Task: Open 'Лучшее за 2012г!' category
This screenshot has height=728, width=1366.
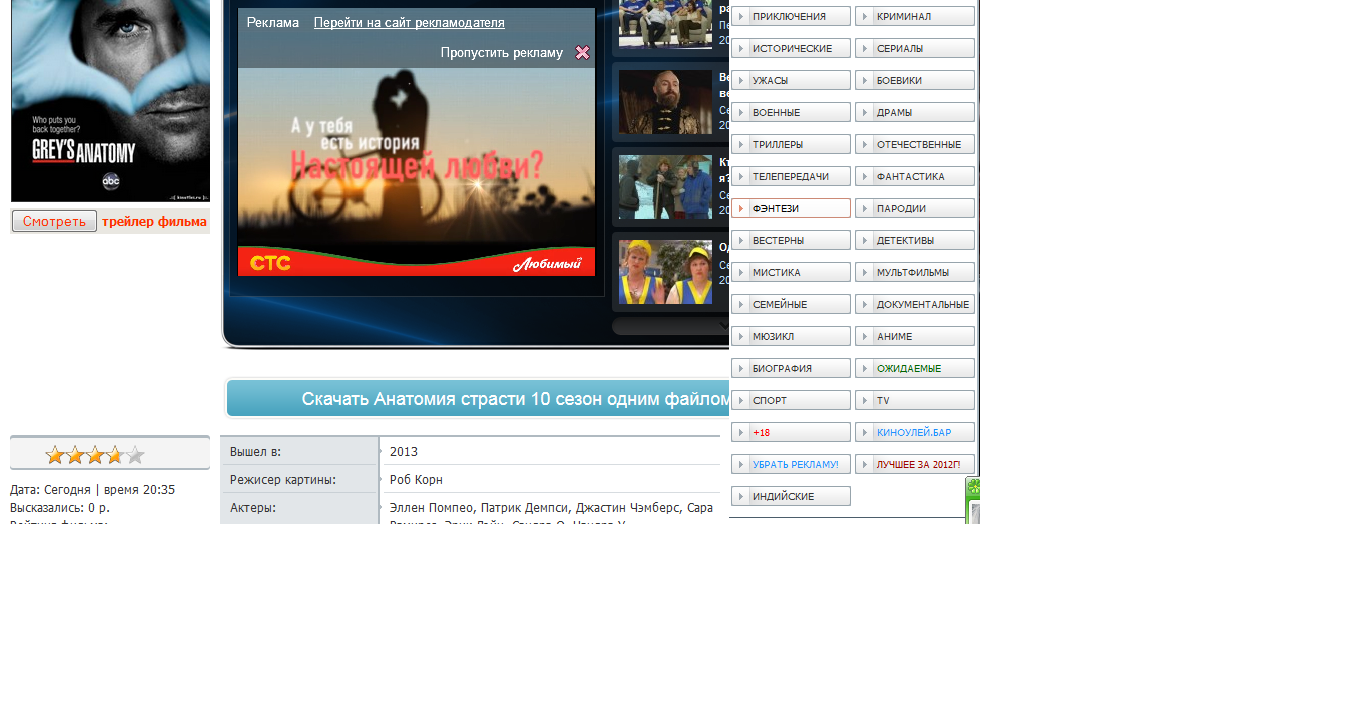Action: pyautogui.click(x=915, y=465)
